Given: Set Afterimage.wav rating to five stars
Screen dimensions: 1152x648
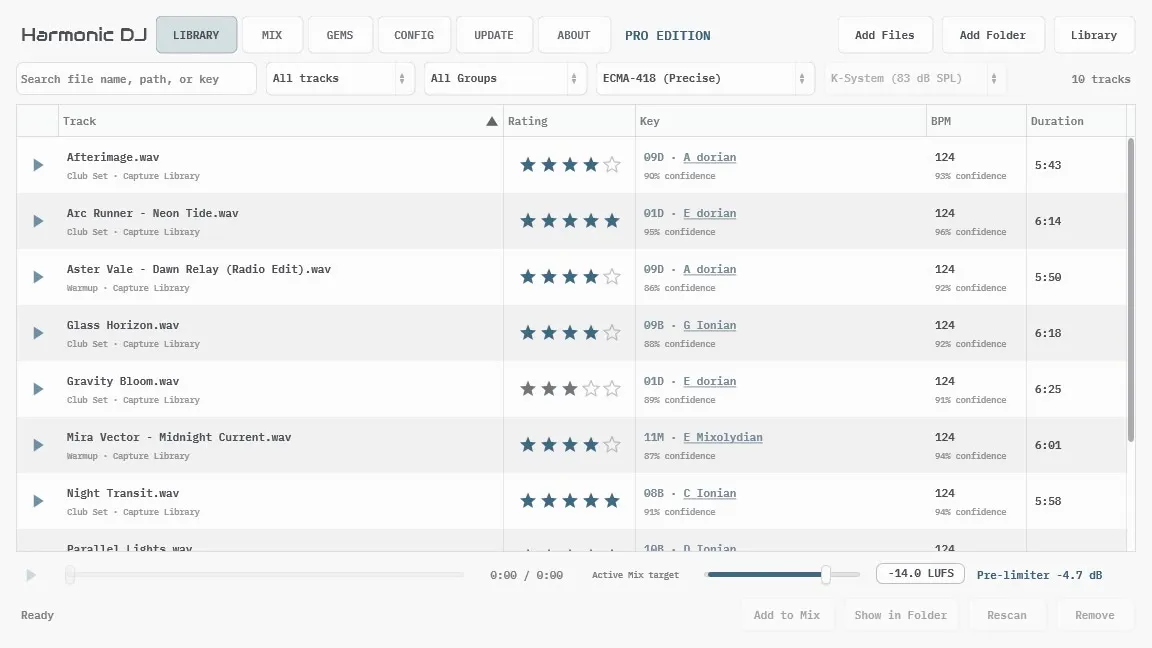Looking at the screenshot, I should [612, 165].
